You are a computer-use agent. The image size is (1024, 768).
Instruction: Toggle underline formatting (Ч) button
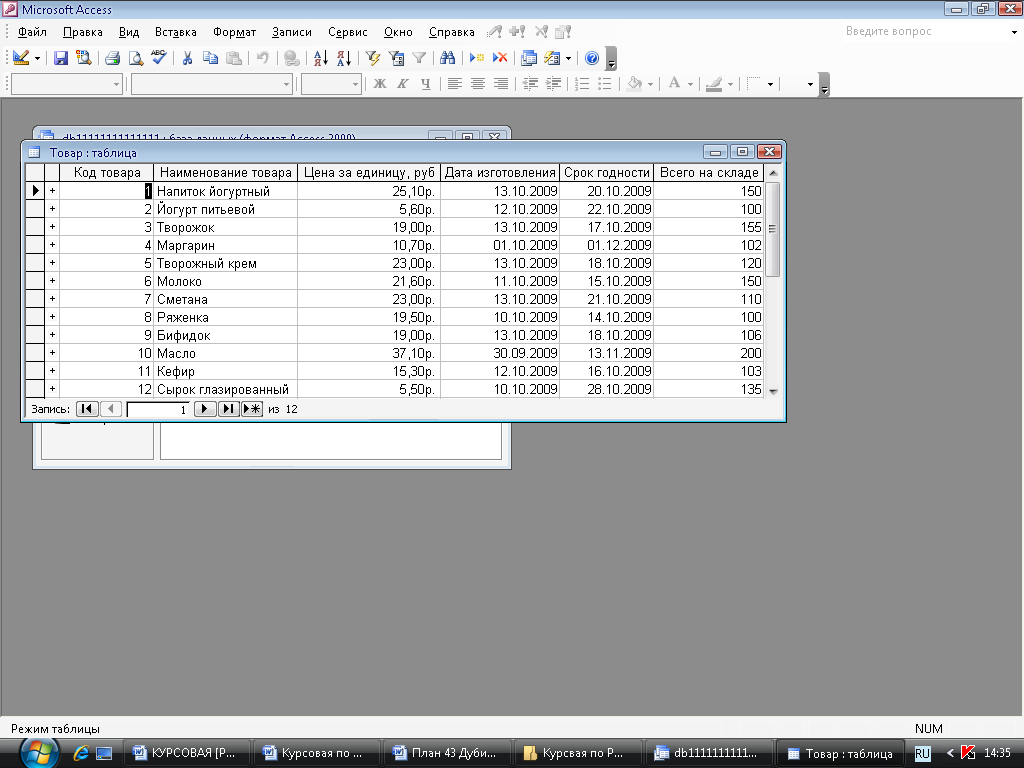(x=426, y=84)
